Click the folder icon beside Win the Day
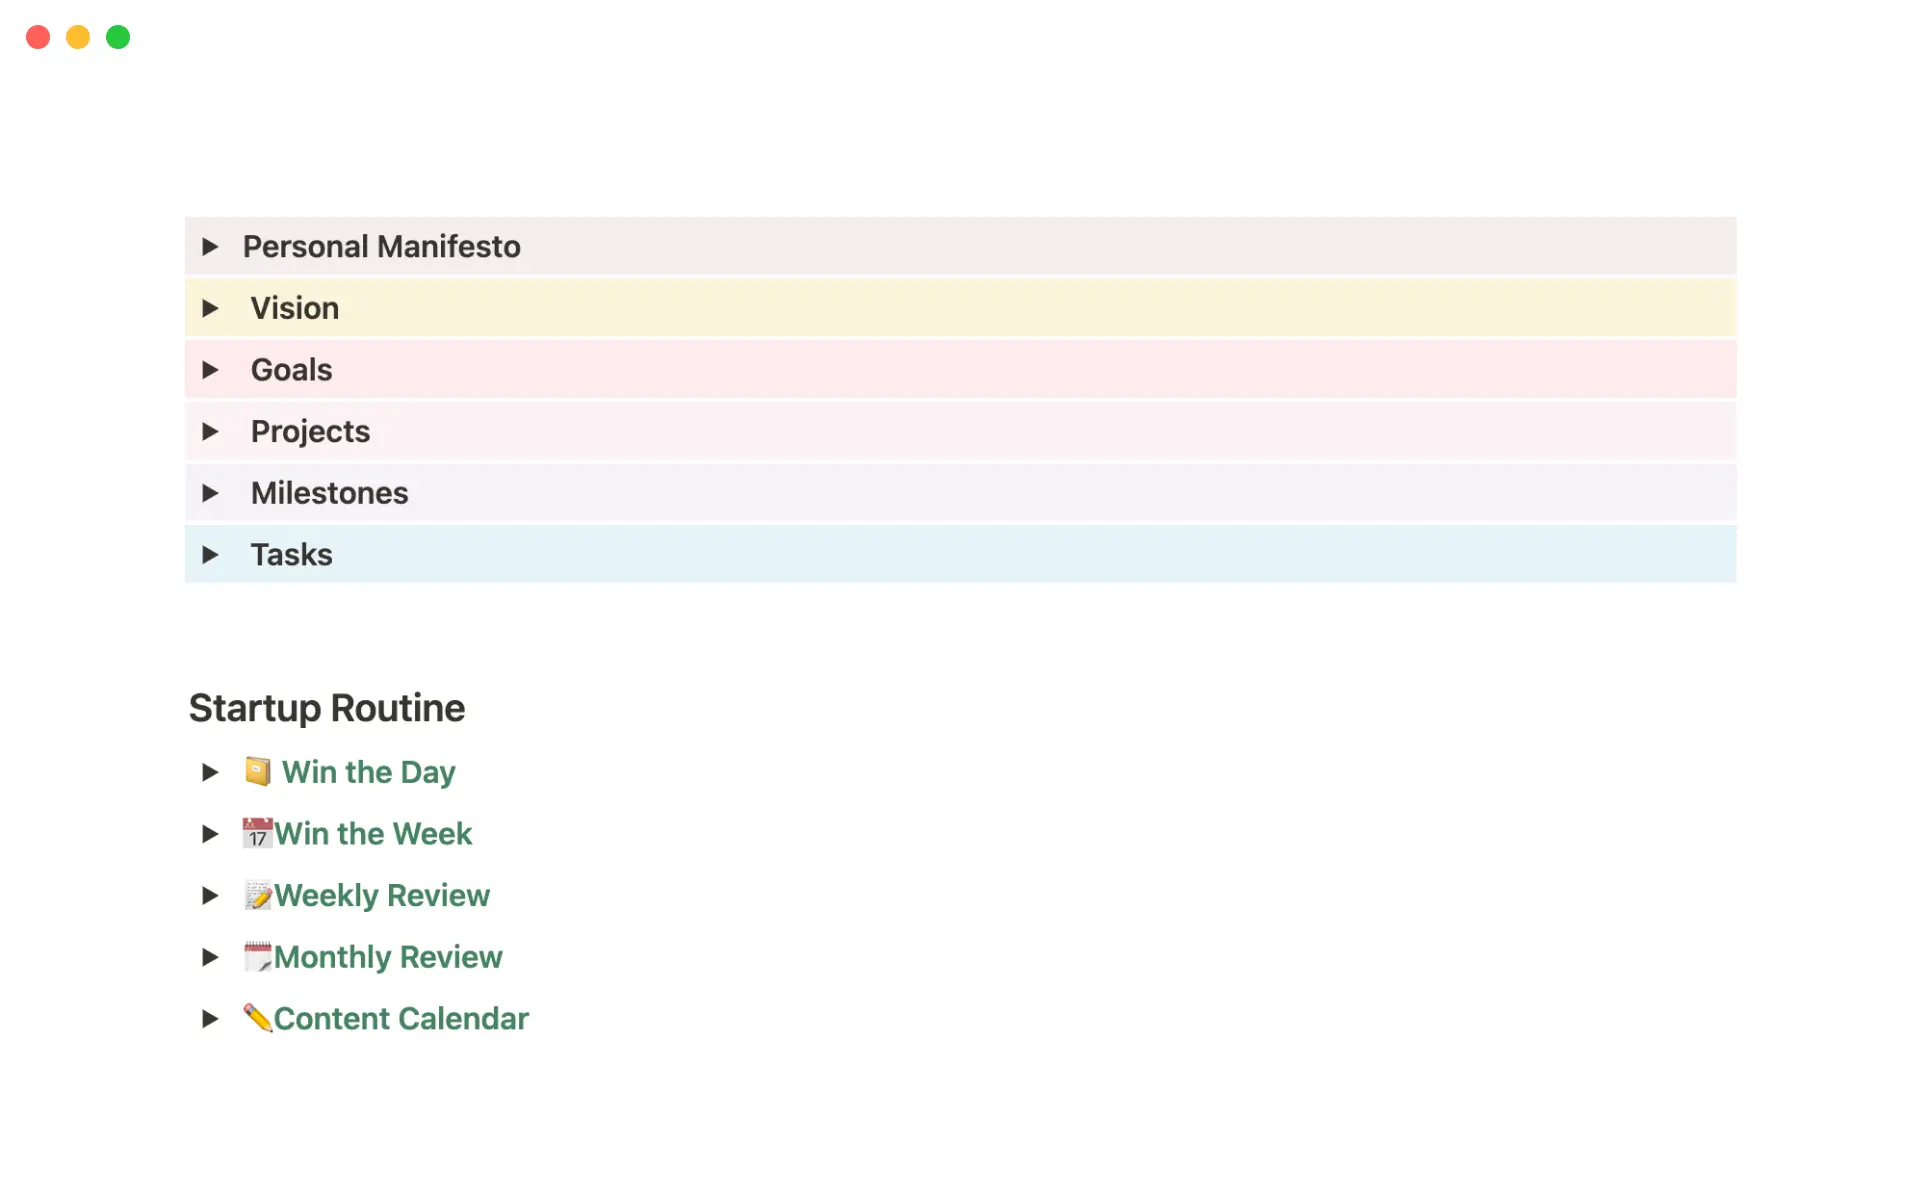This screenshot has width=1920, height=1200. (x=258, y=771)
